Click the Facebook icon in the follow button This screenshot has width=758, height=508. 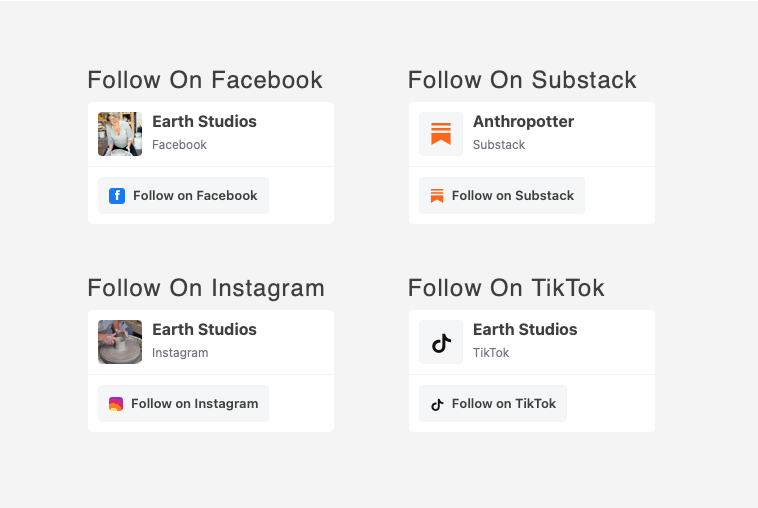[x=116, y=196]
